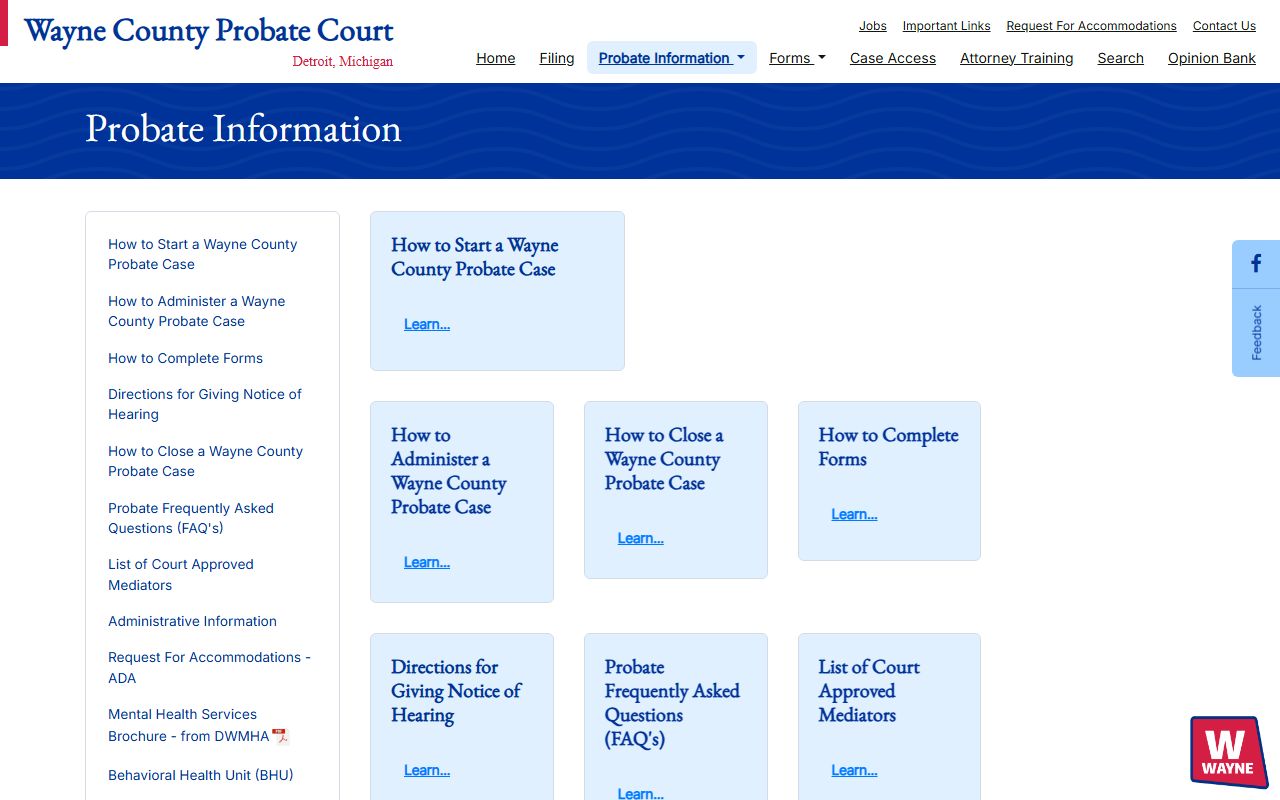Click Learn link in How to Start card
The width and height of the screenshot is (1280, 800).
pyautogui.click(x=427, y=324)
